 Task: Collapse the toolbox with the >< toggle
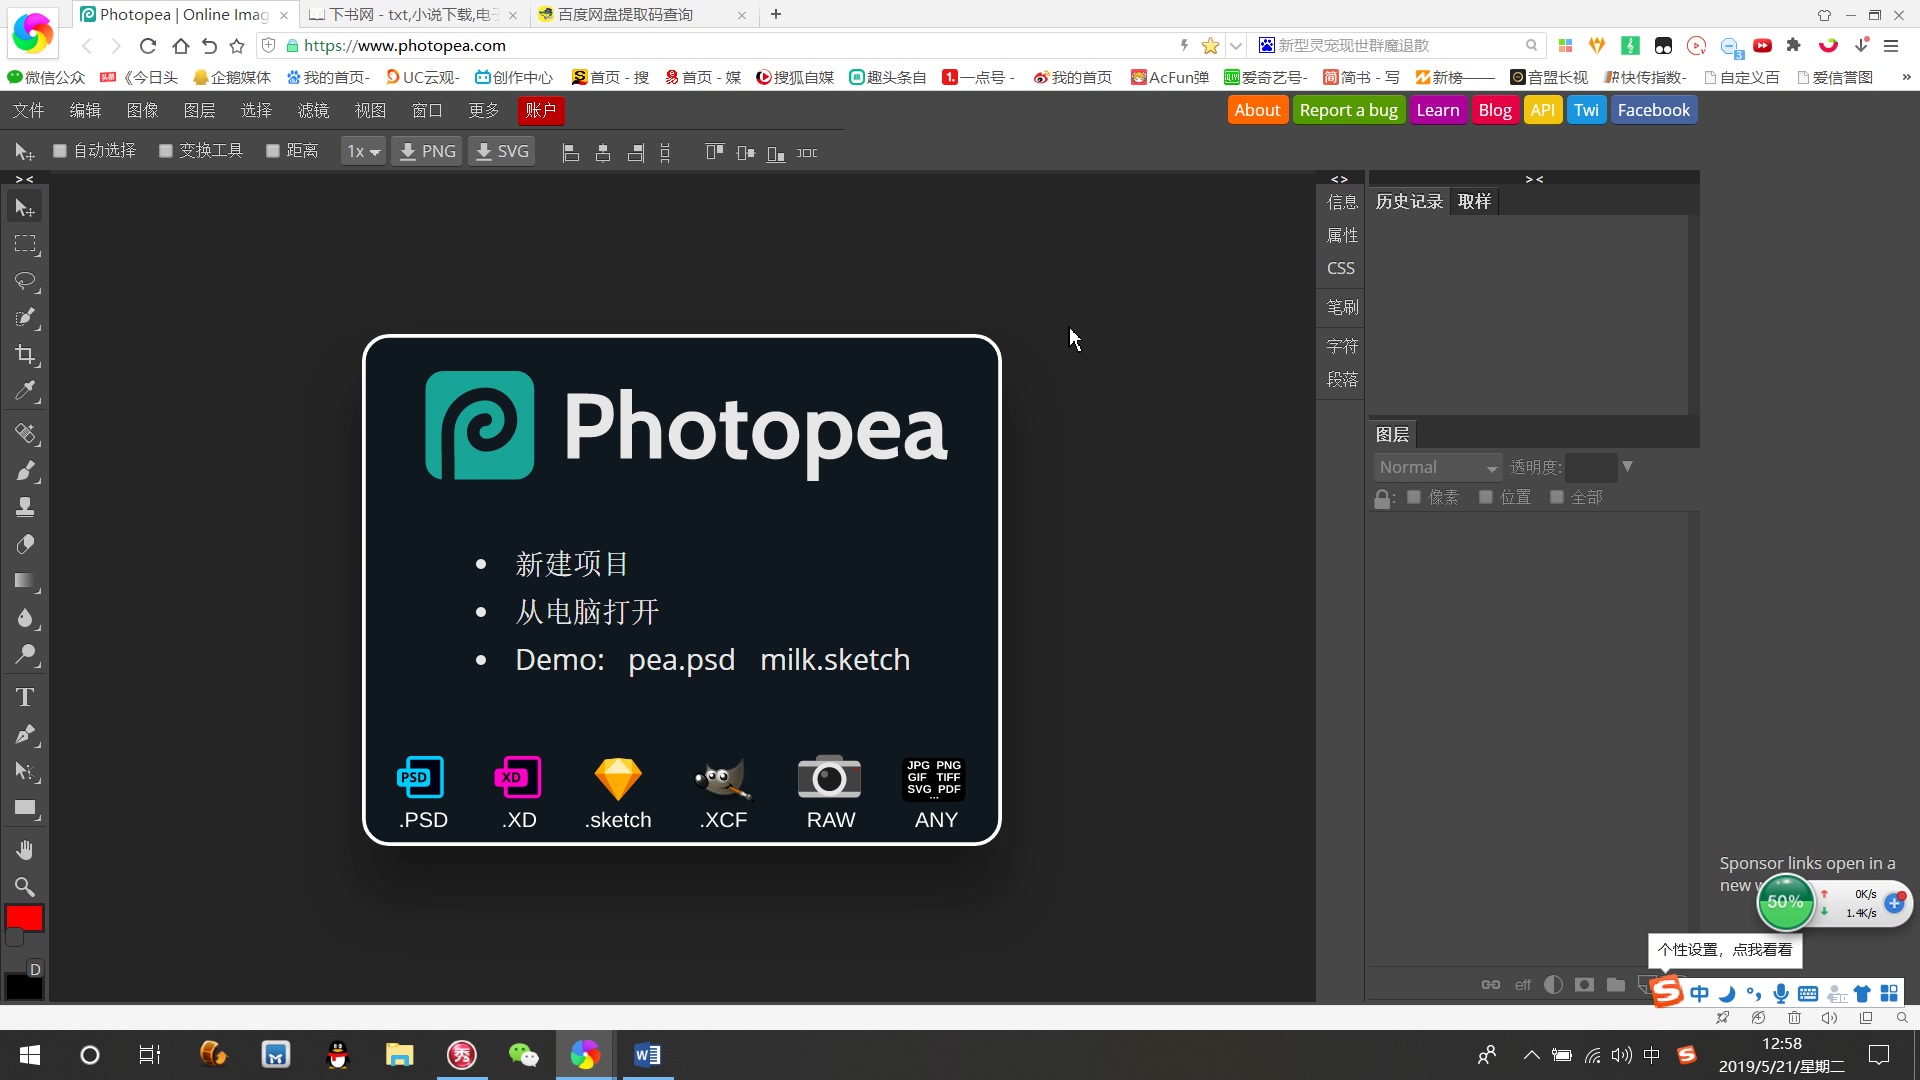25,179
